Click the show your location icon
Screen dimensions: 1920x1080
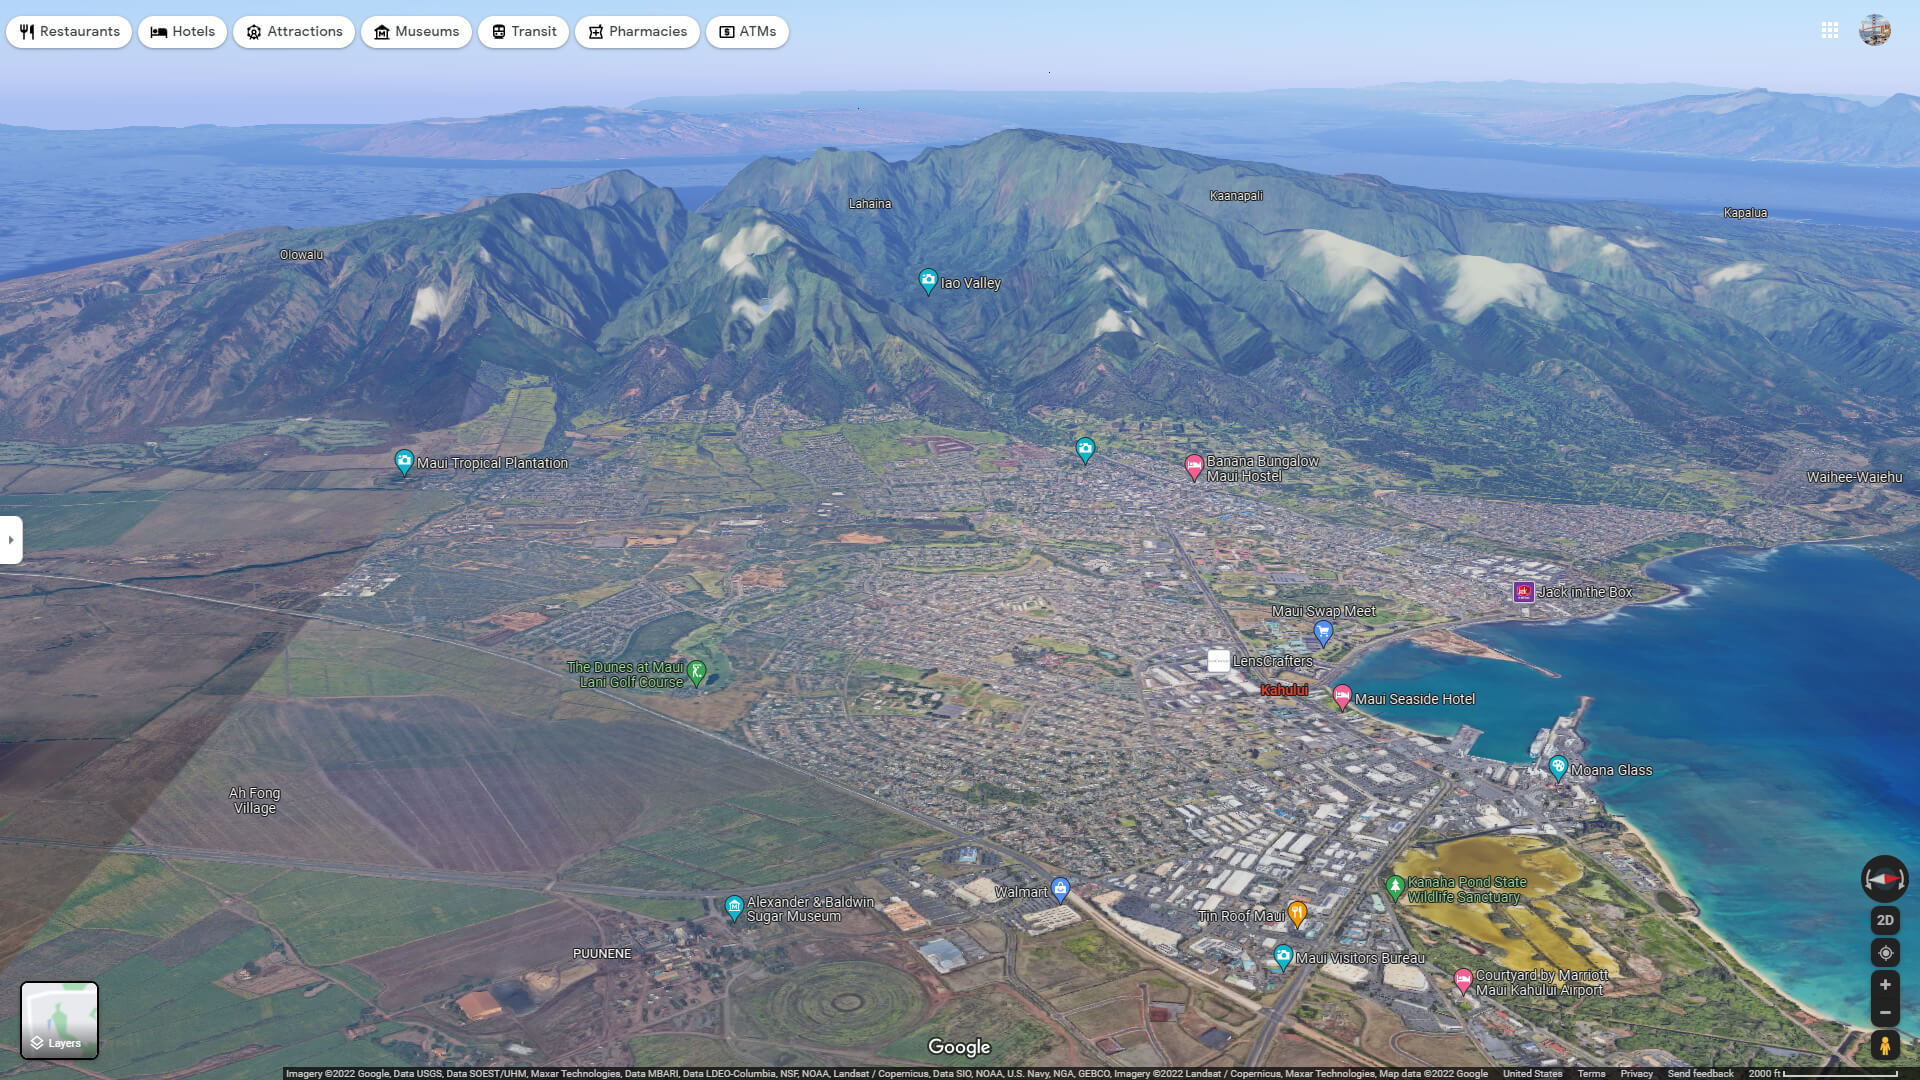click(x=1885, y=953)
